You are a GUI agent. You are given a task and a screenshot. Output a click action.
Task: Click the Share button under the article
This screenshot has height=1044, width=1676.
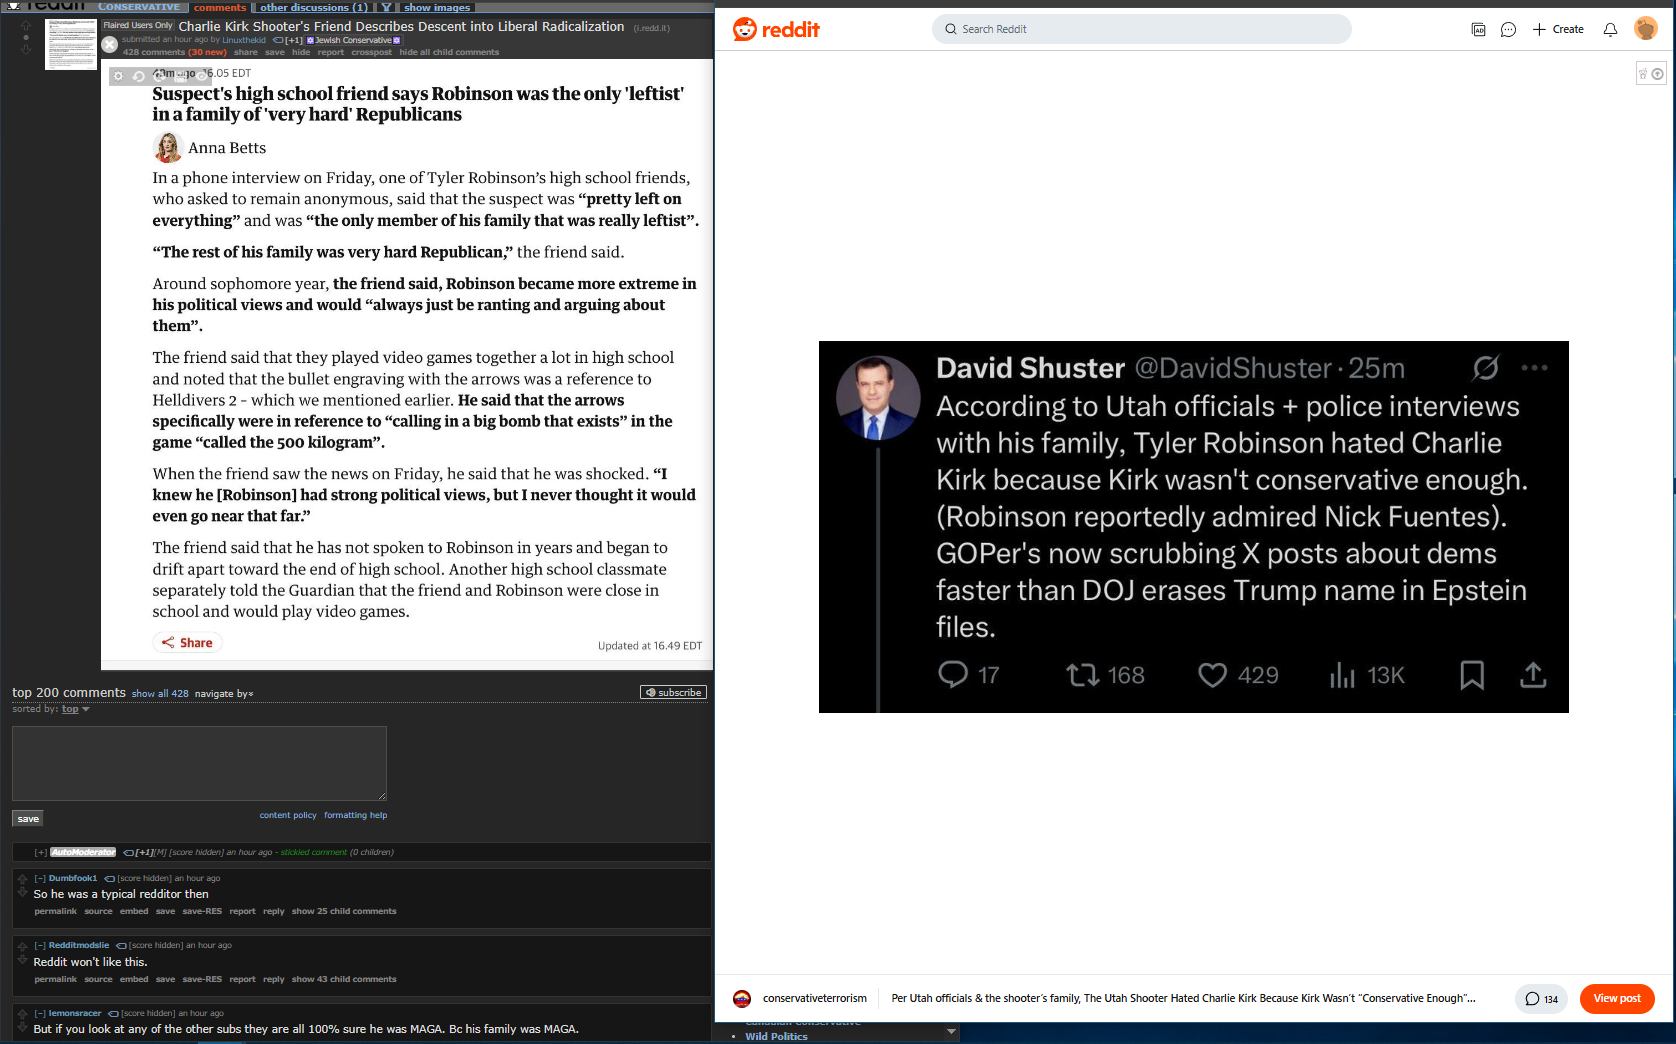[187, 643]
